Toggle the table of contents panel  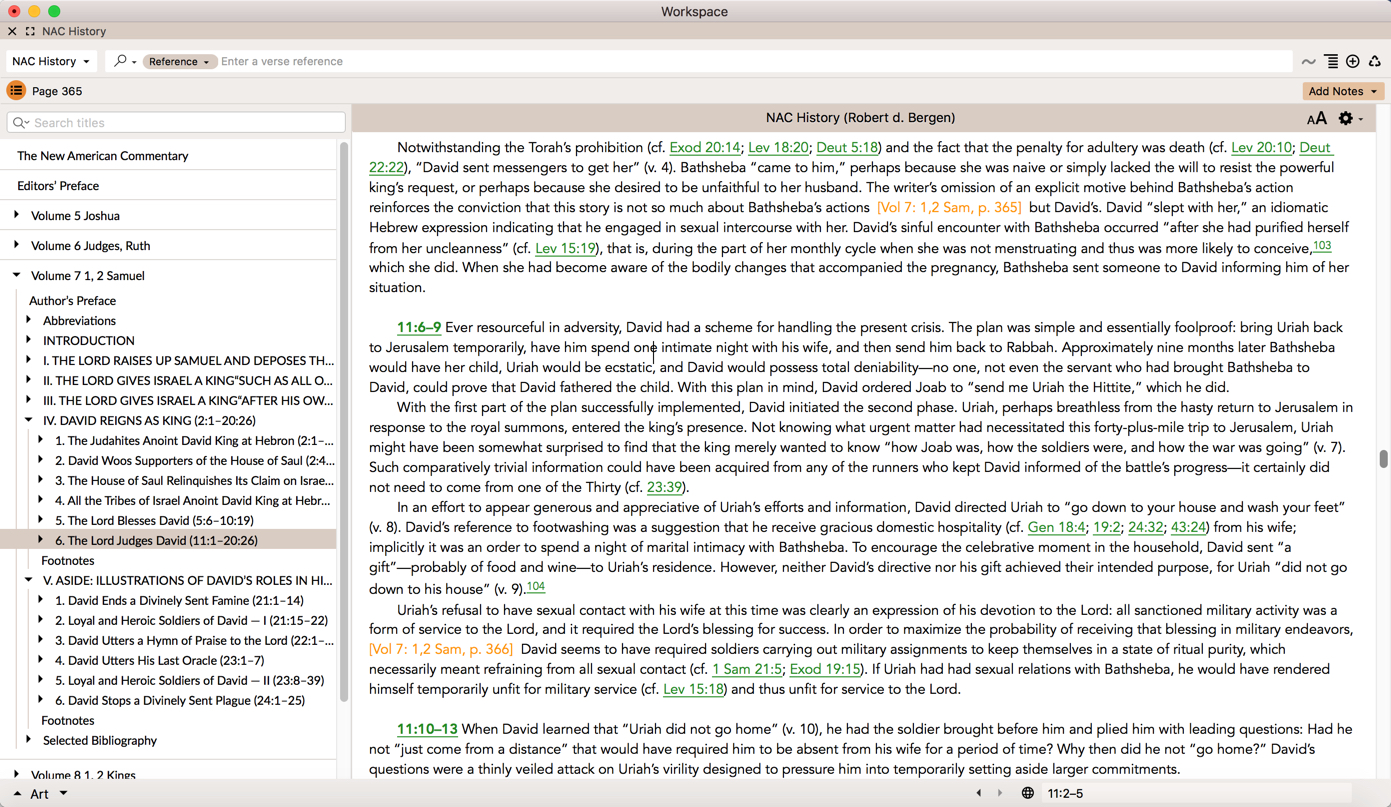coord(16,91)
